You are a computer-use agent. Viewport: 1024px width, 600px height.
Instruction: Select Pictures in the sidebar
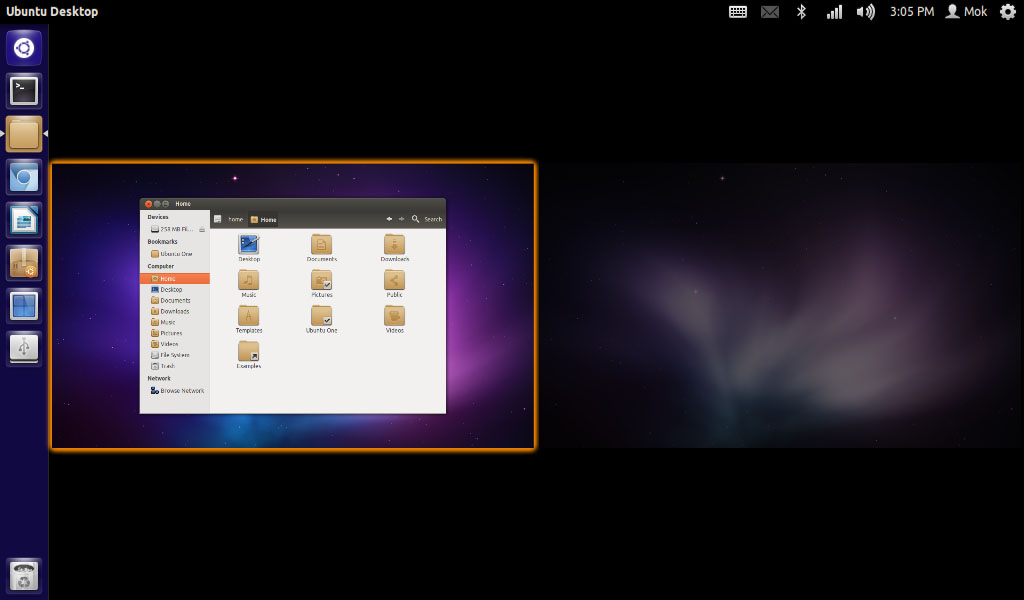[x=167, y=333]
